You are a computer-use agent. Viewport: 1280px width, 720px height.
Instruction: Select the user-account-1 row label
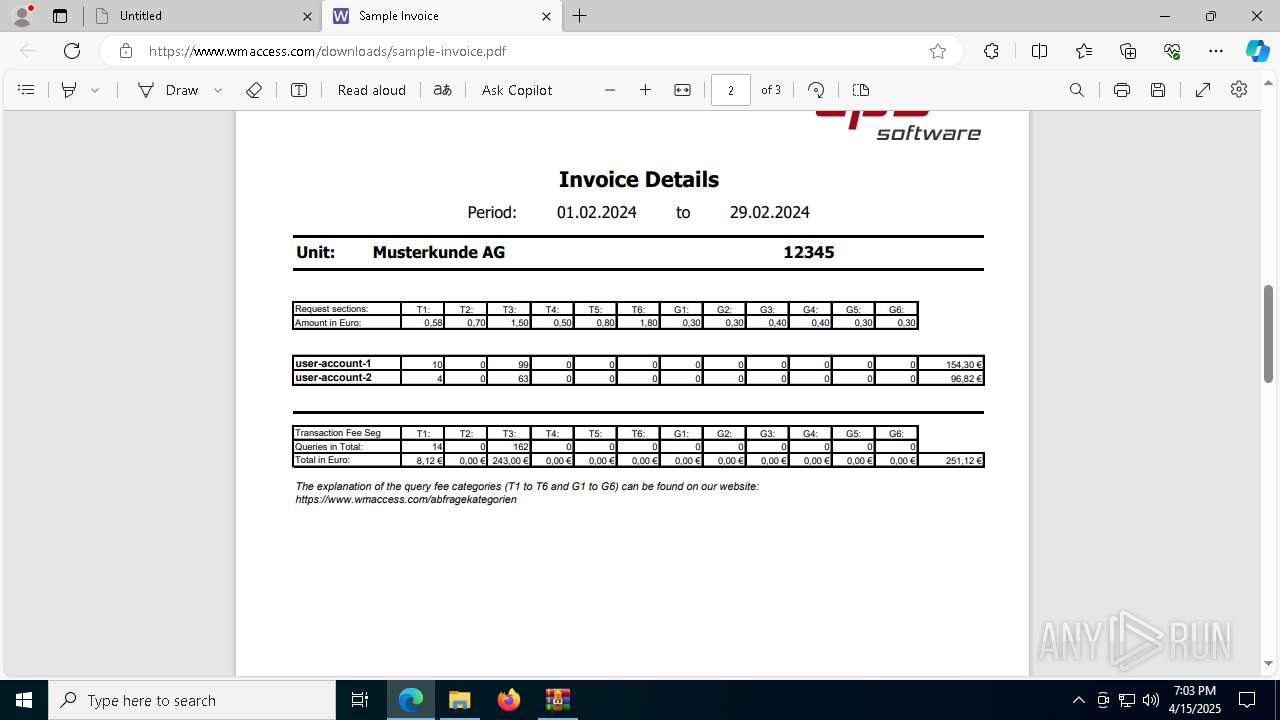point(333,364)
